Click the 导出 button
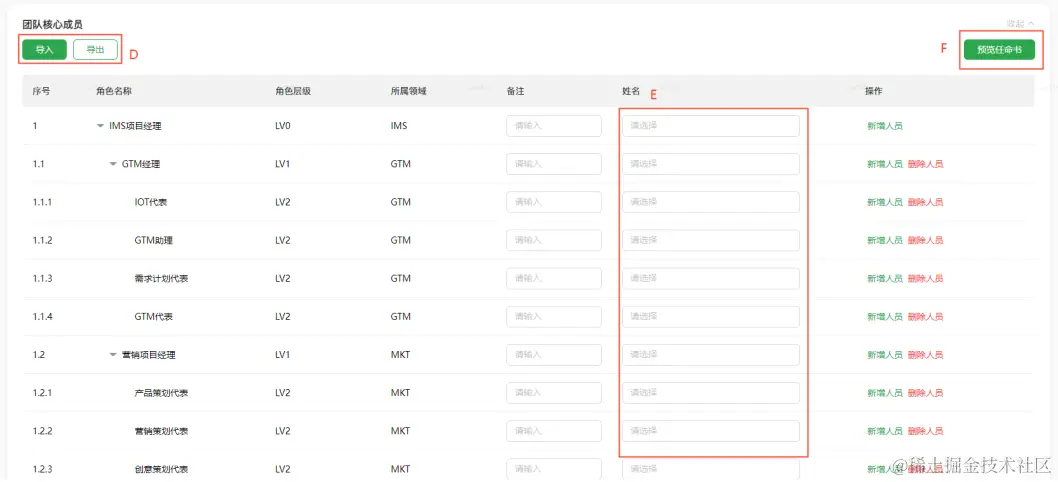 (x=95, y=49)
